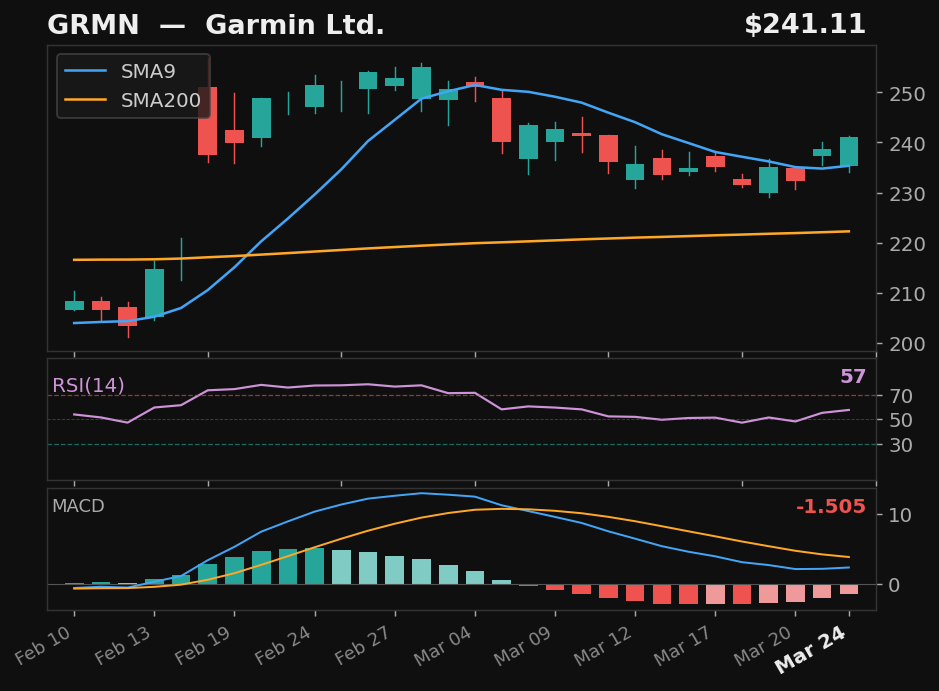
Task: Toggle visibility of the SMA9 overlay
Action: (146, 71)
